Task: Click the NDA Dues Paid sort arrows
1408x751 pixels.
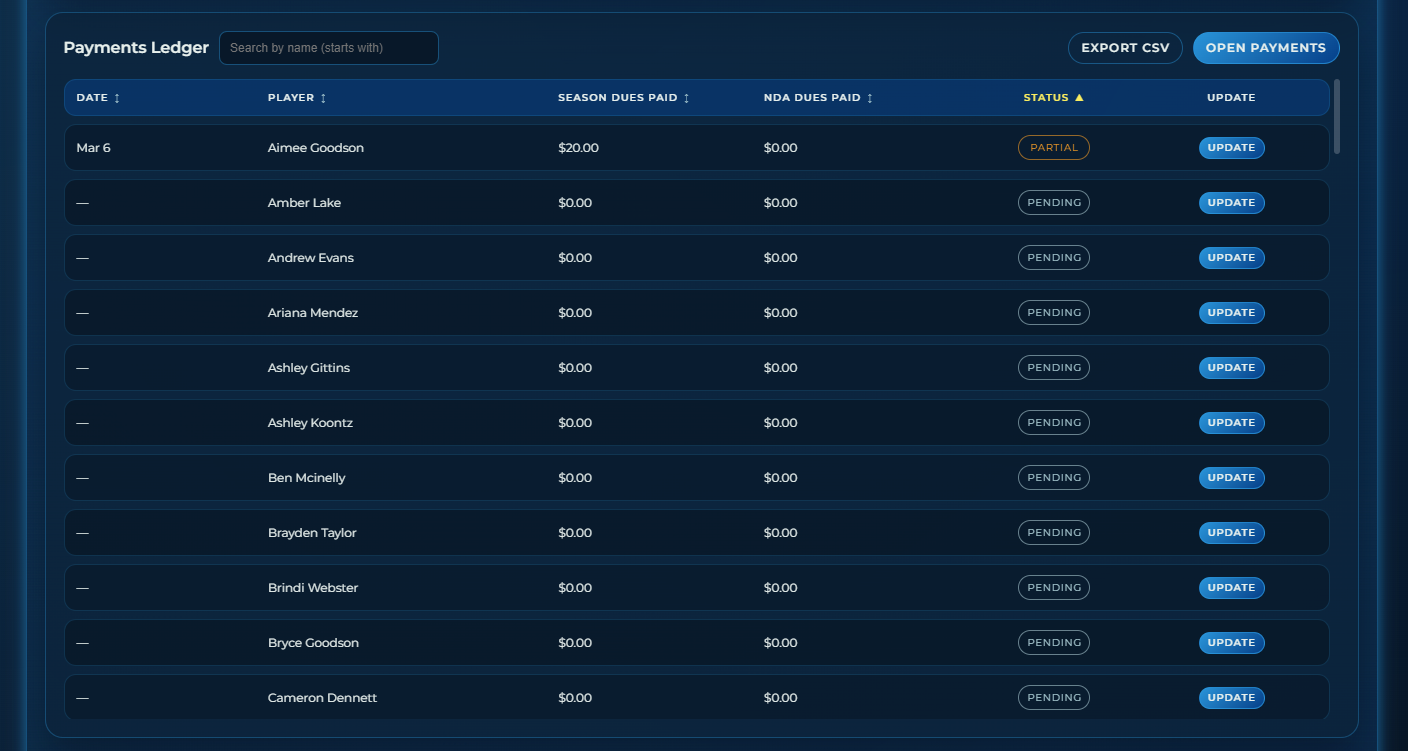Action: tap(869, 97)
